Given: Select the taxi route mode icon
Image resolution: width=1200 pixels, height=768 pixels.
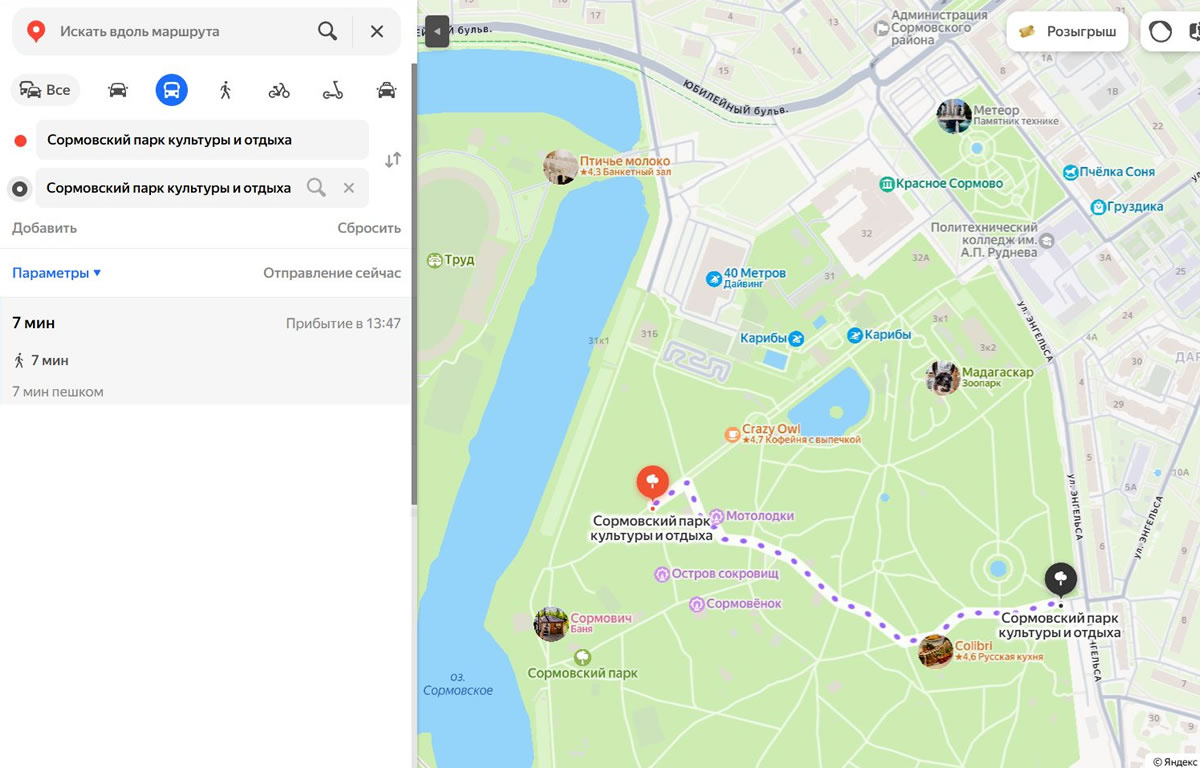Looking at the screenshot, I should pos(386,90).
